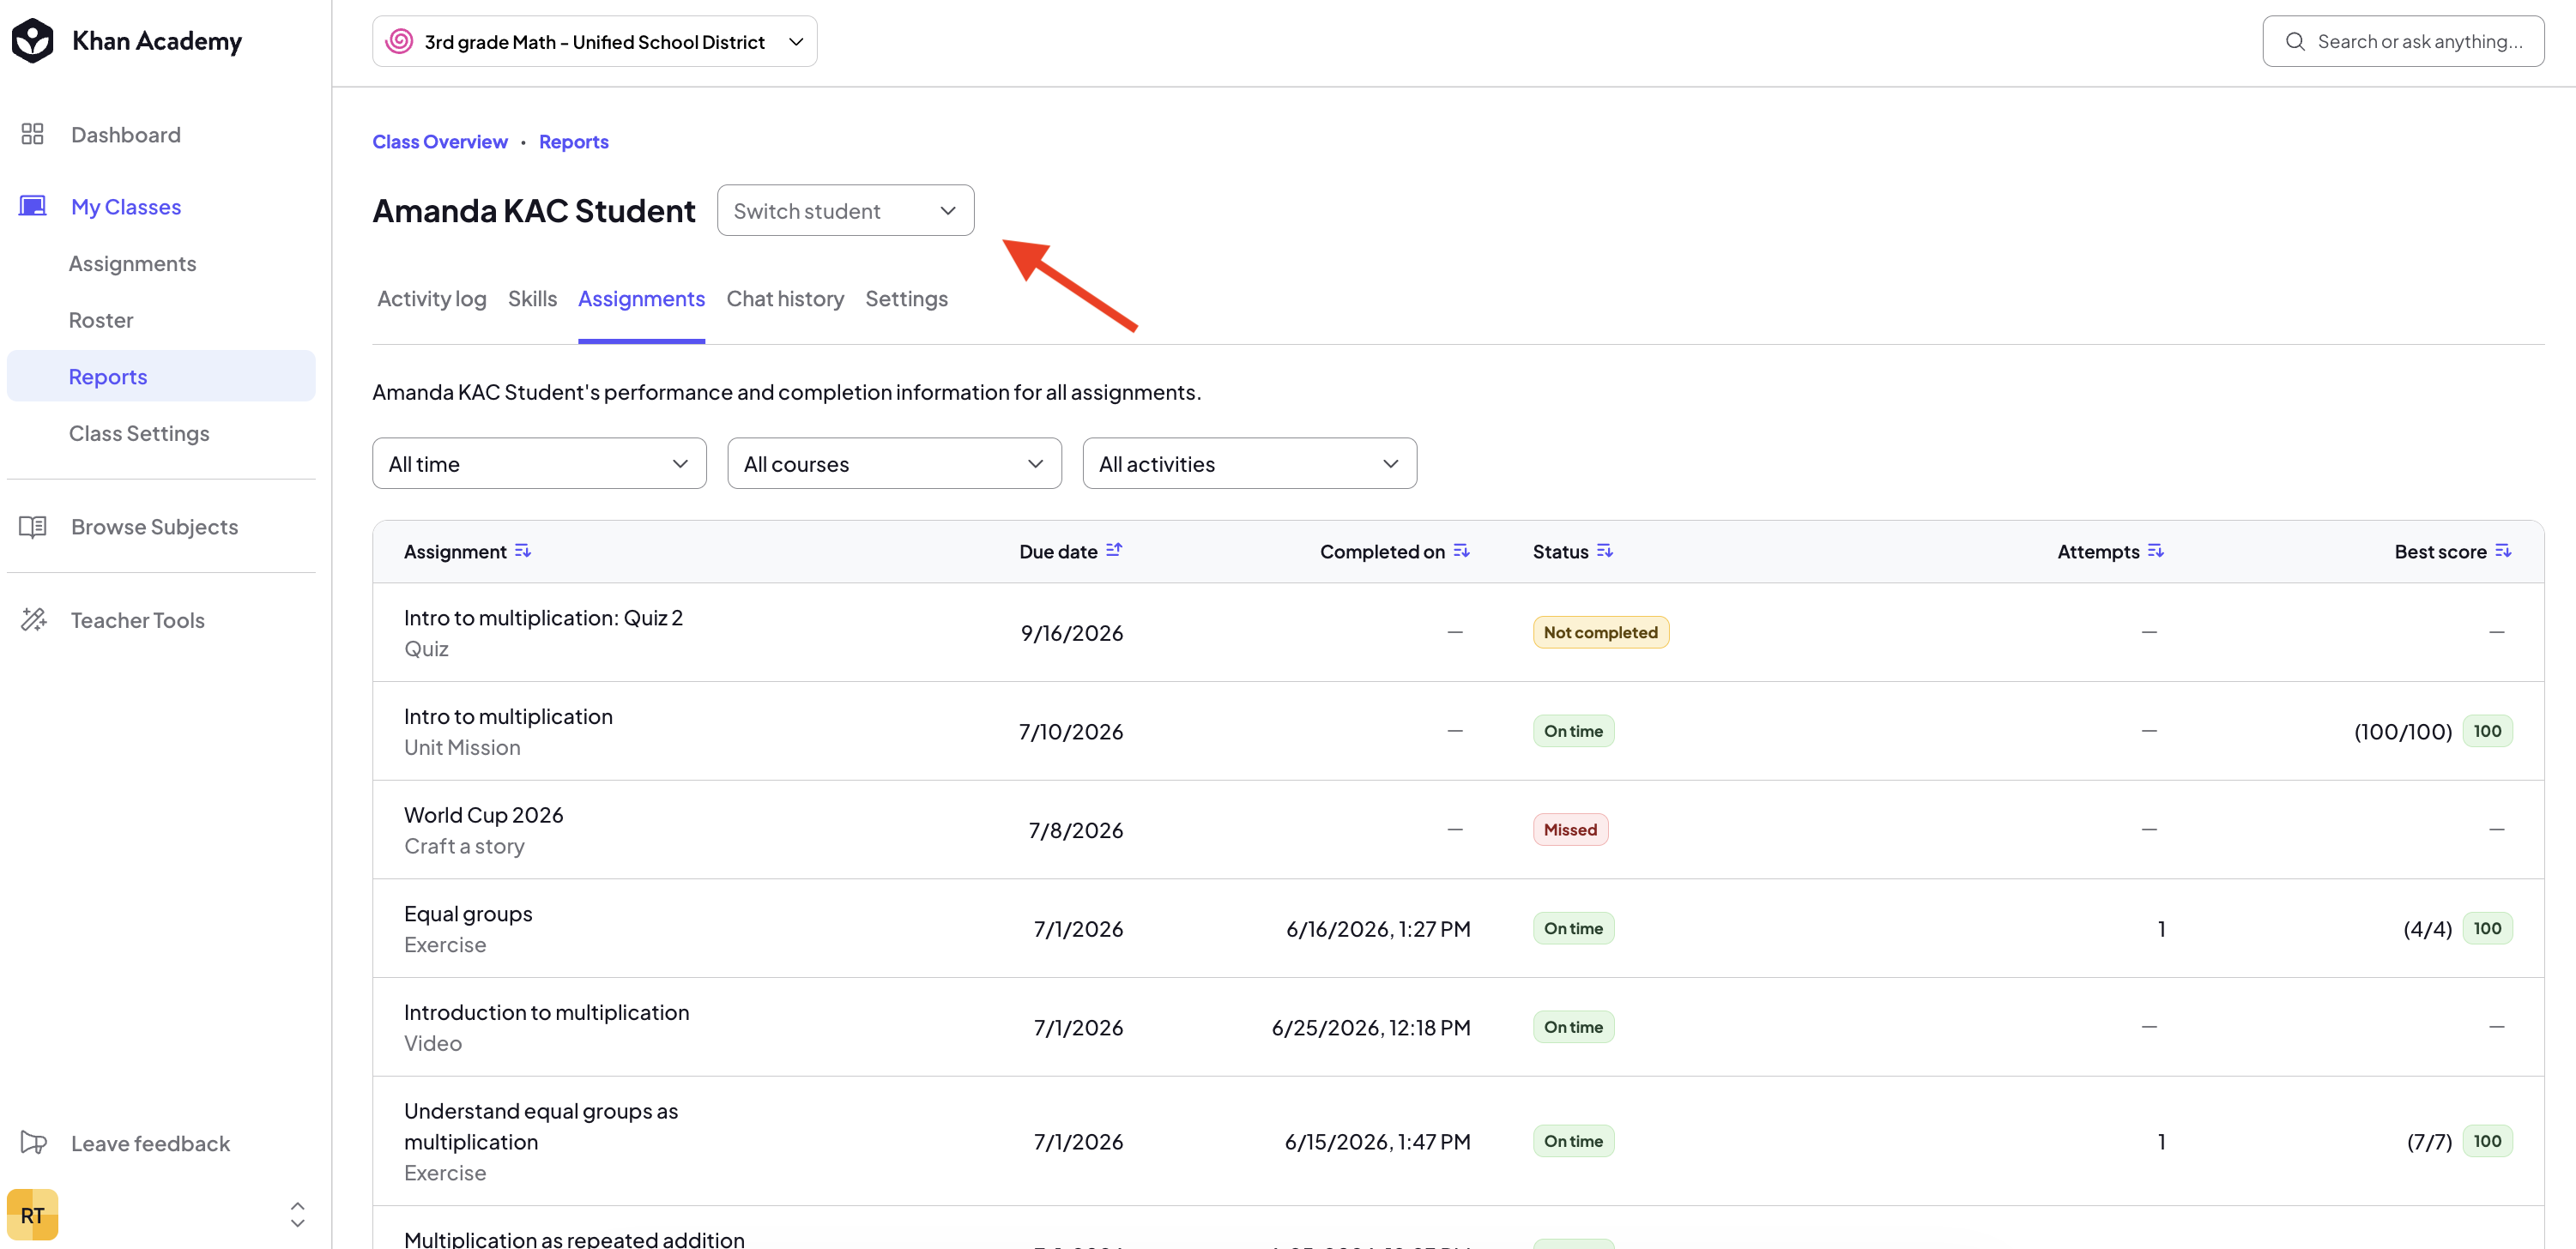Sort by Status column icon

1605,551
